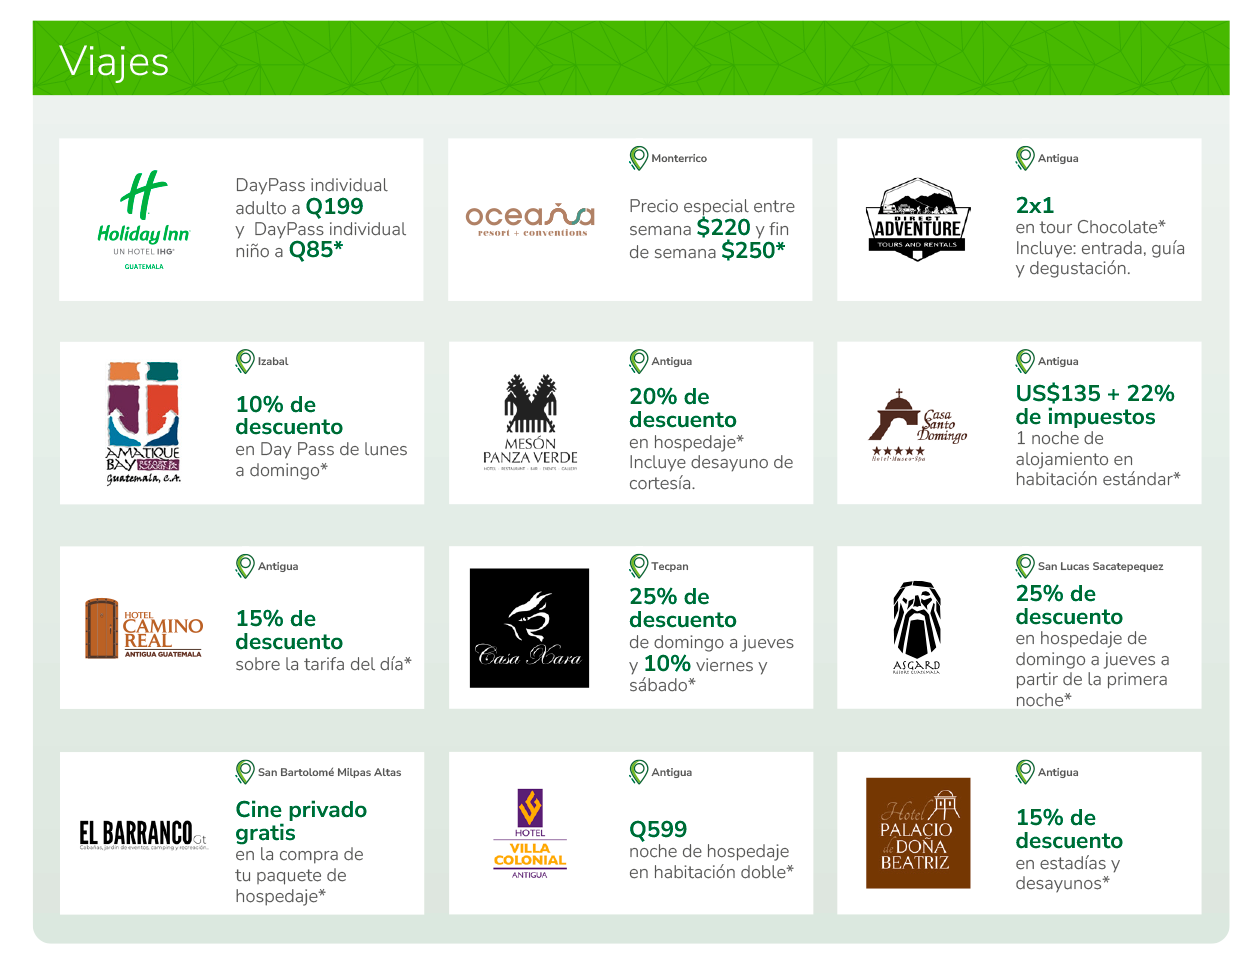1250x960 pixels.
Task: Select "en estadías y desayunos*" text
Action: [1068, 873]
